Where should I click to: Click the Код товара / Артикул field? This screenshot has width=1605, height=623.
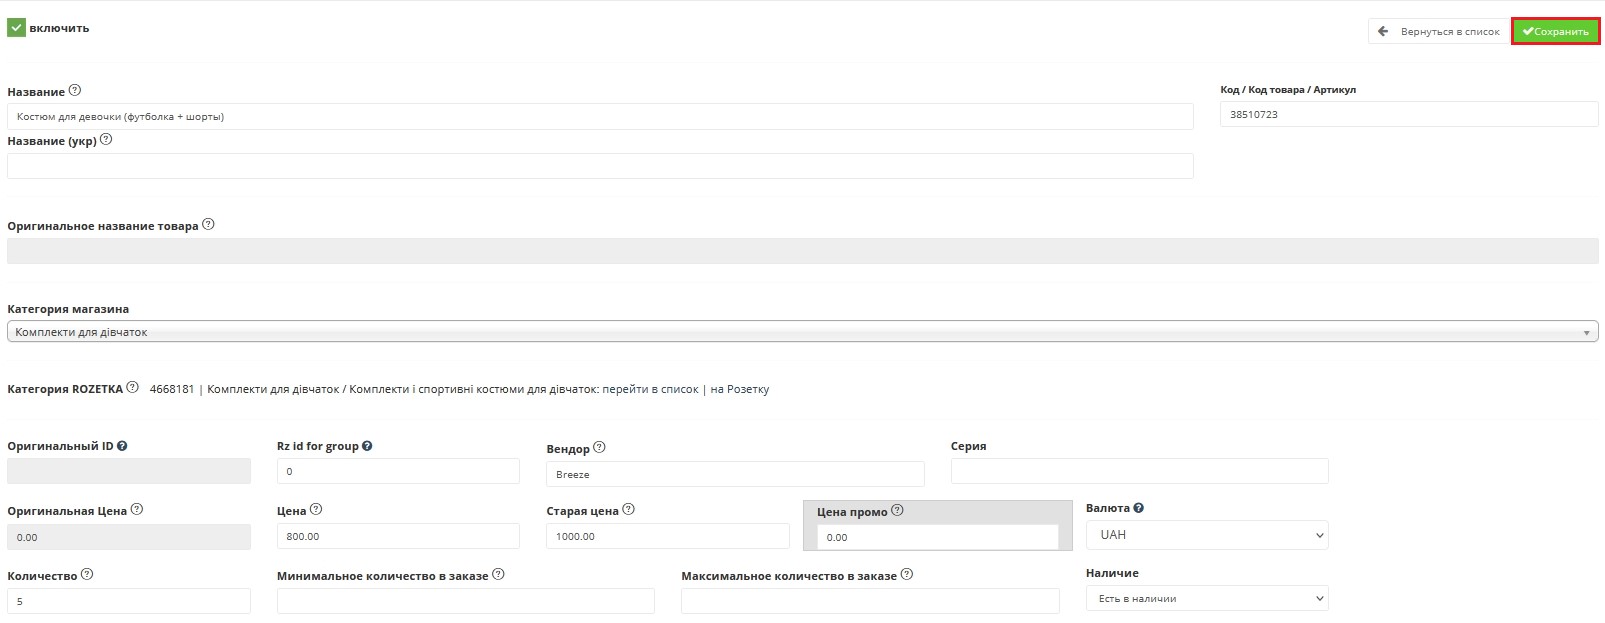(x=1409, y=114)
